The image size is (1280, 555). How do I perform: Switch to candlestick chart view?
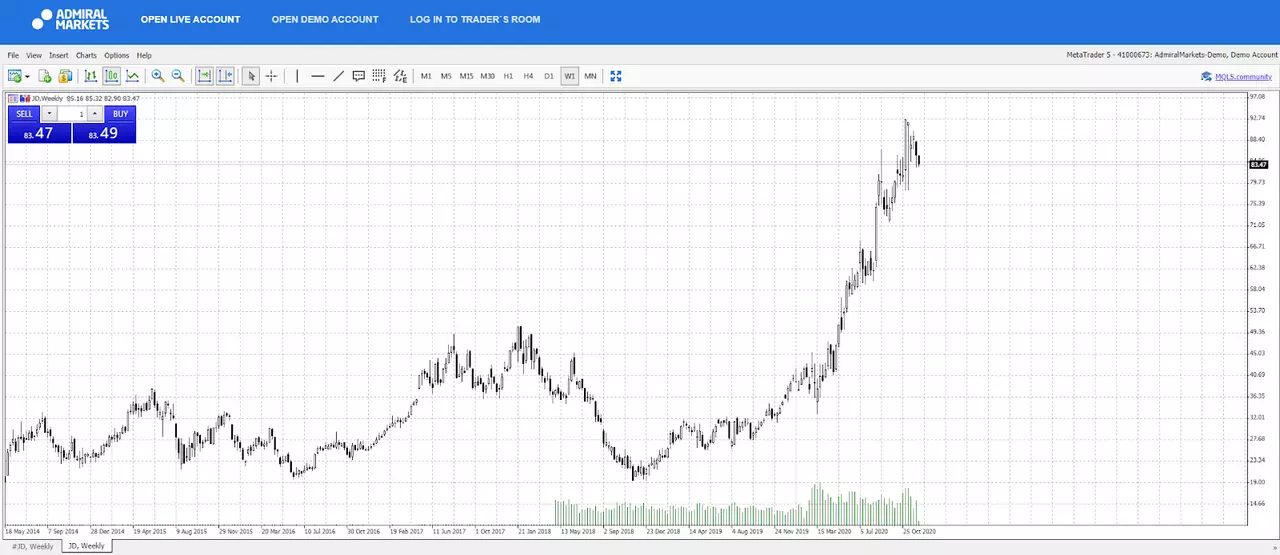tap(111, 76)
